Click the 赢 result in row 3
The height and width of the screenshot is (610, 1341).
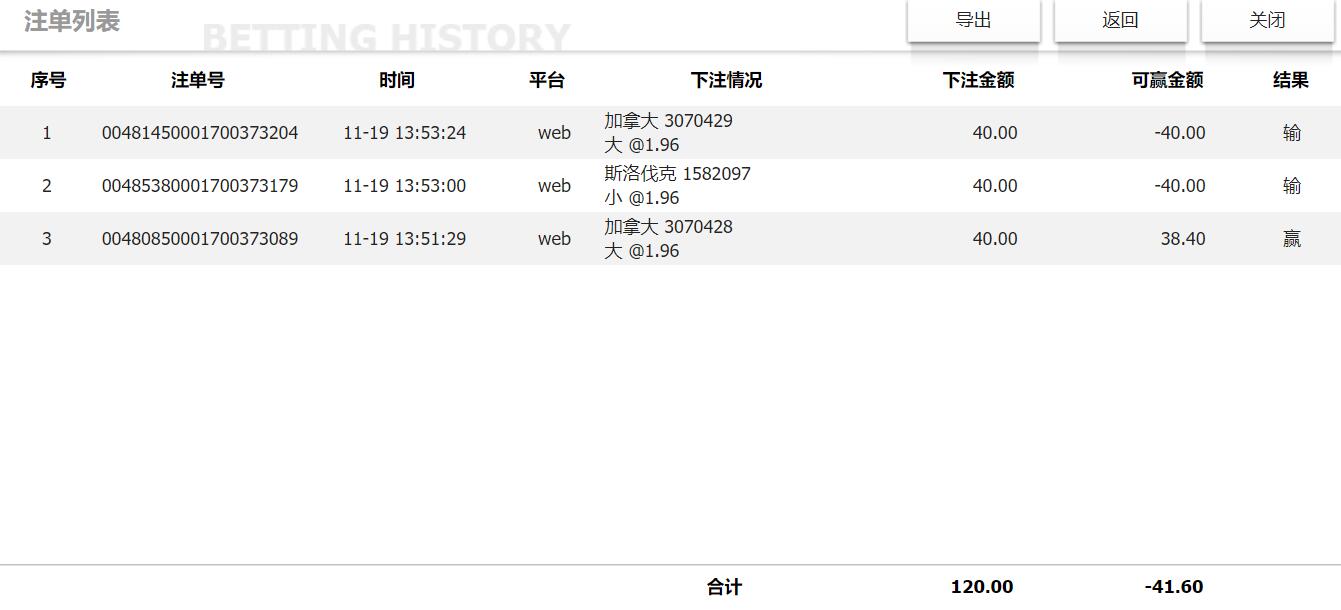[x=1292, y=239]
